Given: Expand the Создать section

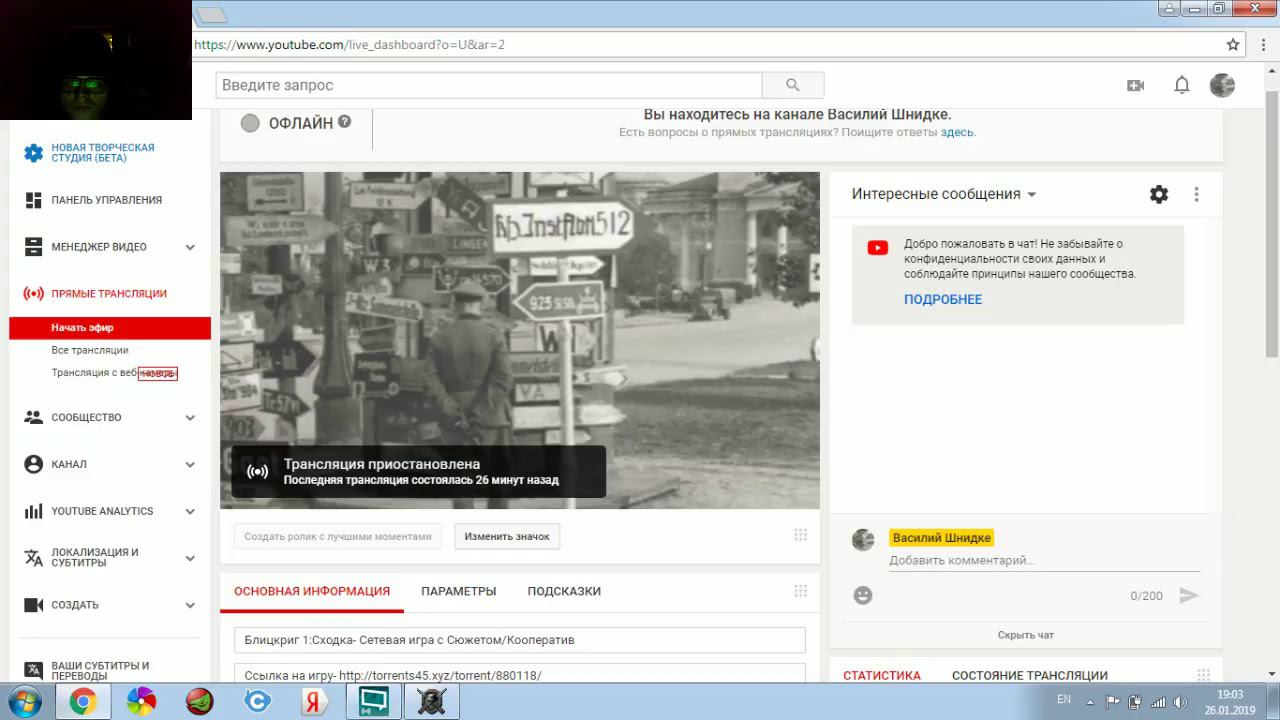Looking at the screenshot, I should pyautogui.click(x=190, y=605).
